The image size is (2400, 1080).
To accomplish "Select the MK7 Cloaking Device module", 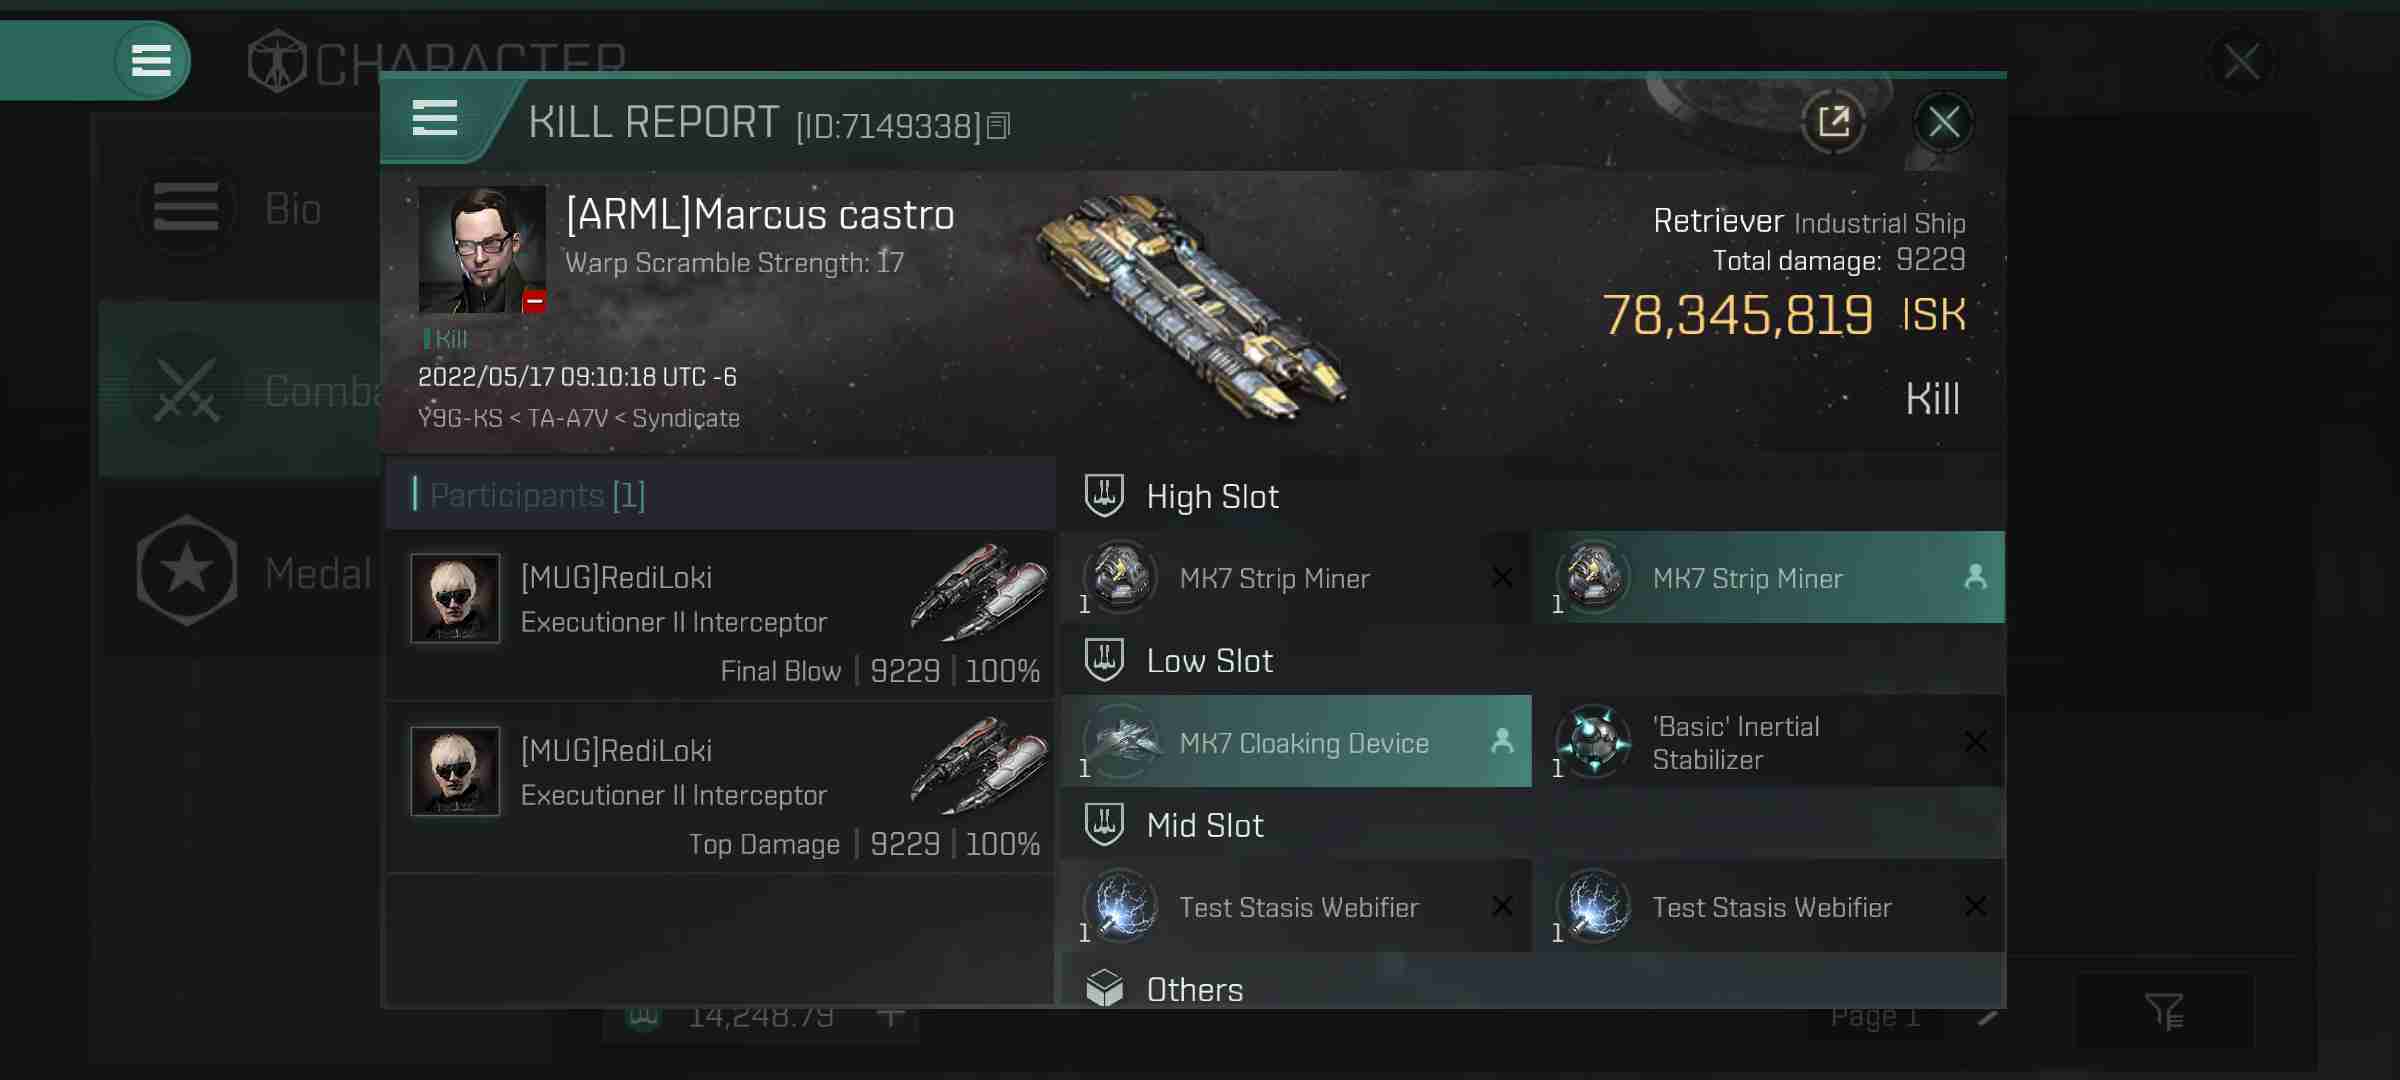I will pyautogui.click(x=1296, y=742).
